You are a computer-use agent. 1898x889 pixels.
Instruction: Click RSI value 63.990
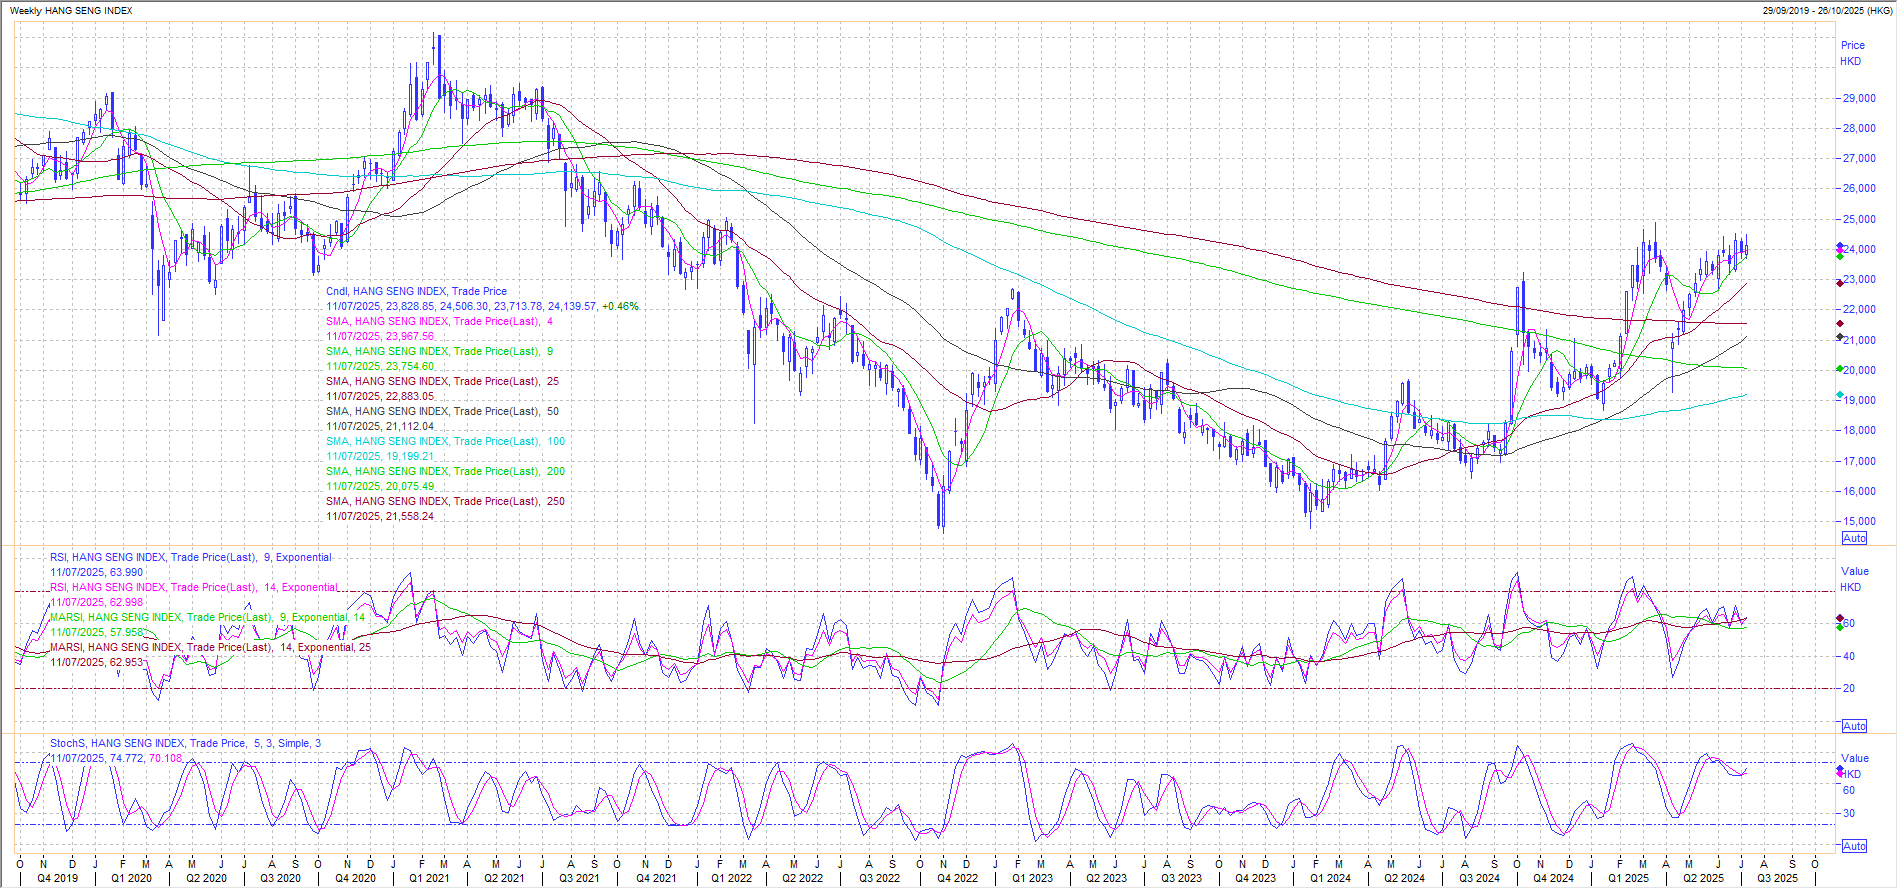click(x=97, y=573)
